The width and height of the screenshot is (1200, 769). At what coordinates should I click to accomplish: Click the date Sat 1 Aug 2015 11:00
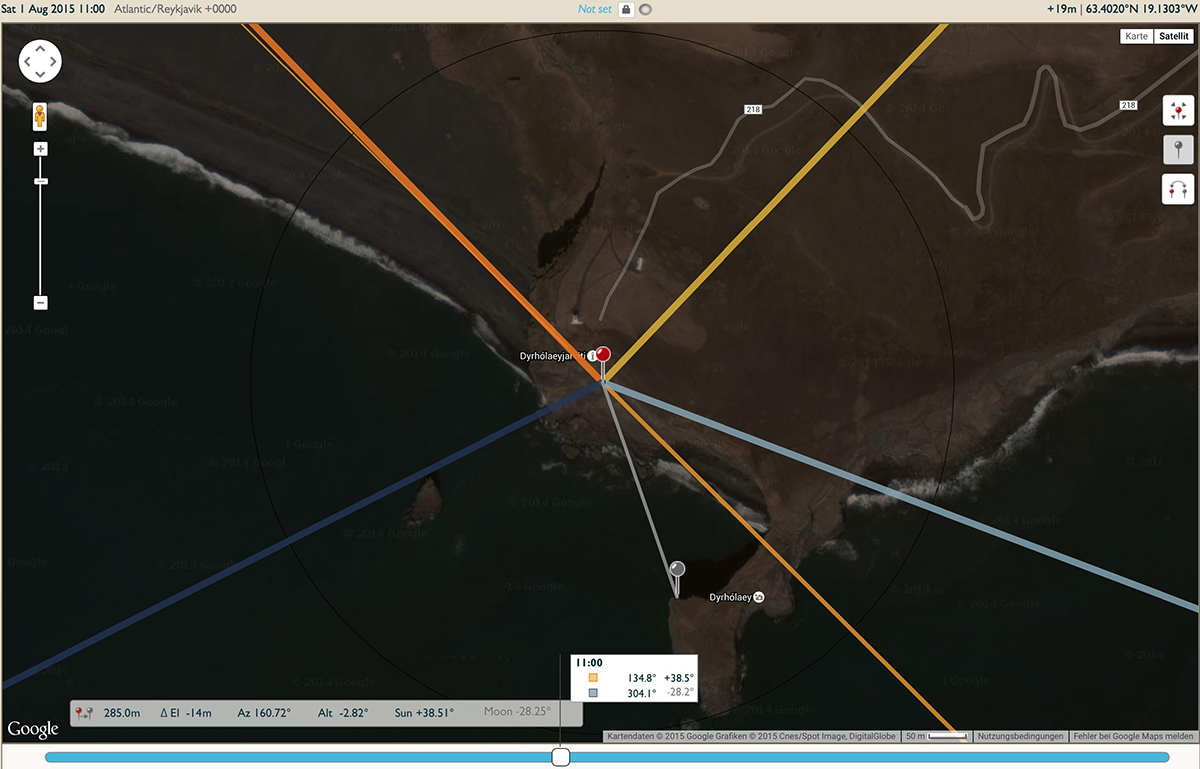tap(54, 9)
